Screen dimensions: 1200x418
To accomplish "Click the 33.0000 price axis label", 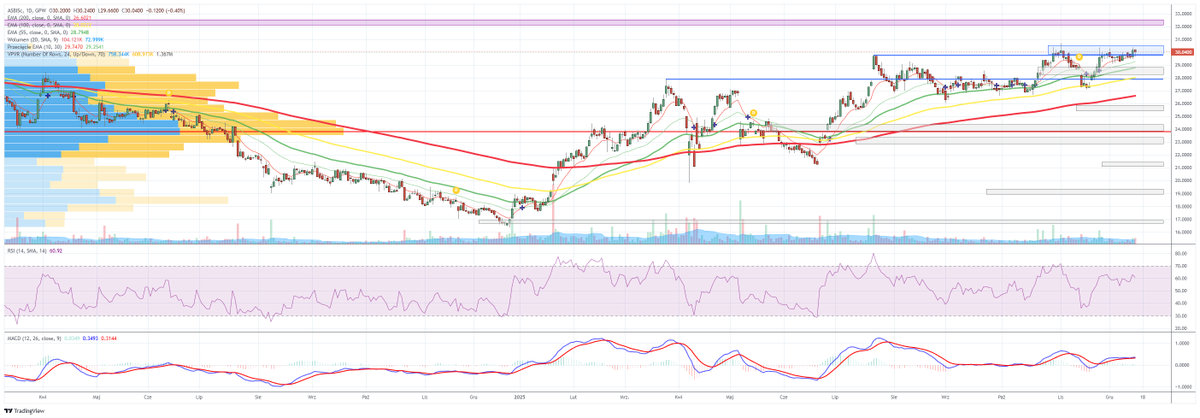I will pos(1183,12).
